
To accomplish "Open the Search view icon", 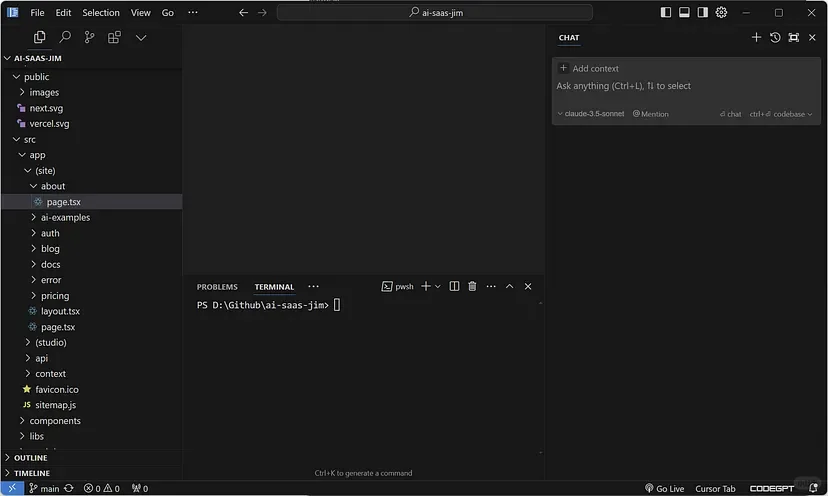I will 65,37.
